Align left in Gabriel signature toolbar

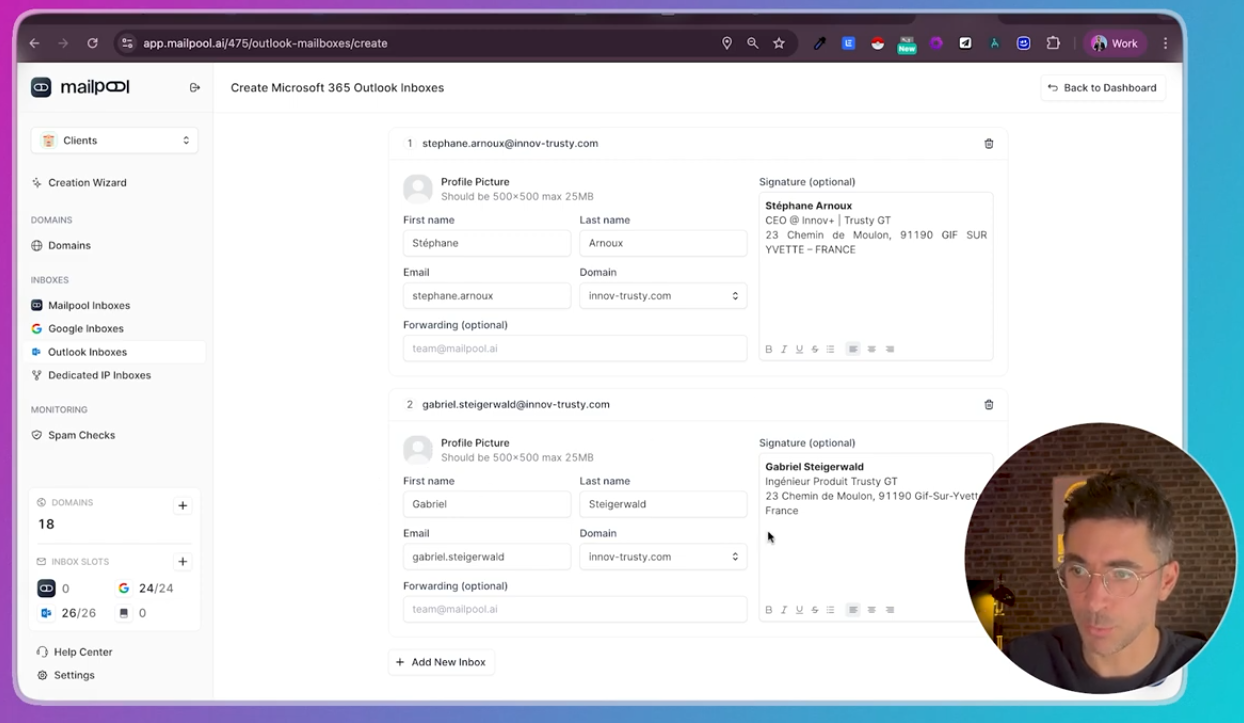tap(853, 610)
